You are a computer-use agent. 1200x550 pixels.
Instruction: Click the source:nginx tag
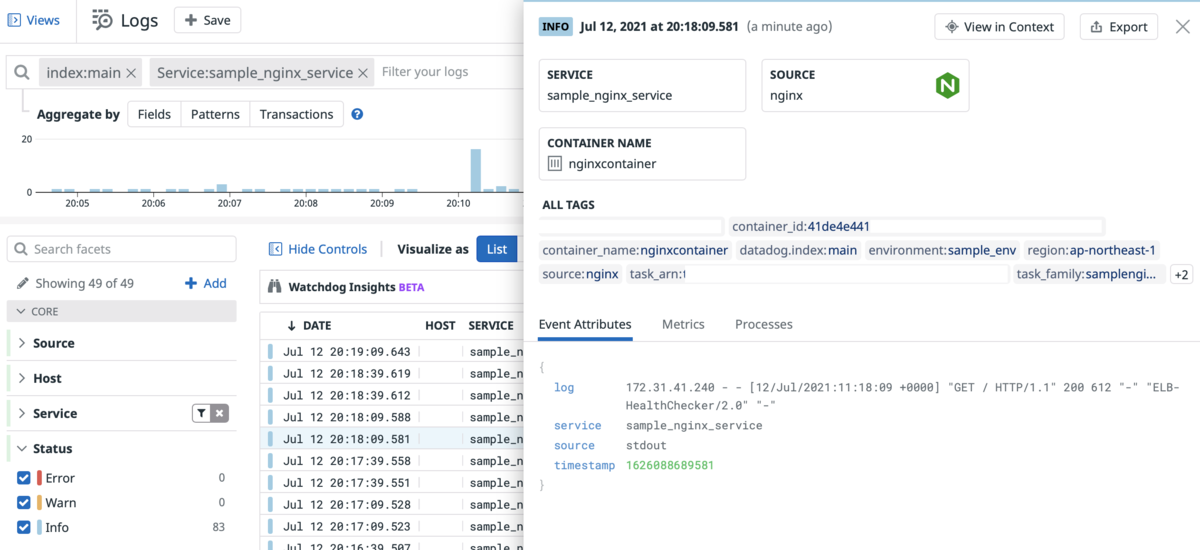point(580,274)
